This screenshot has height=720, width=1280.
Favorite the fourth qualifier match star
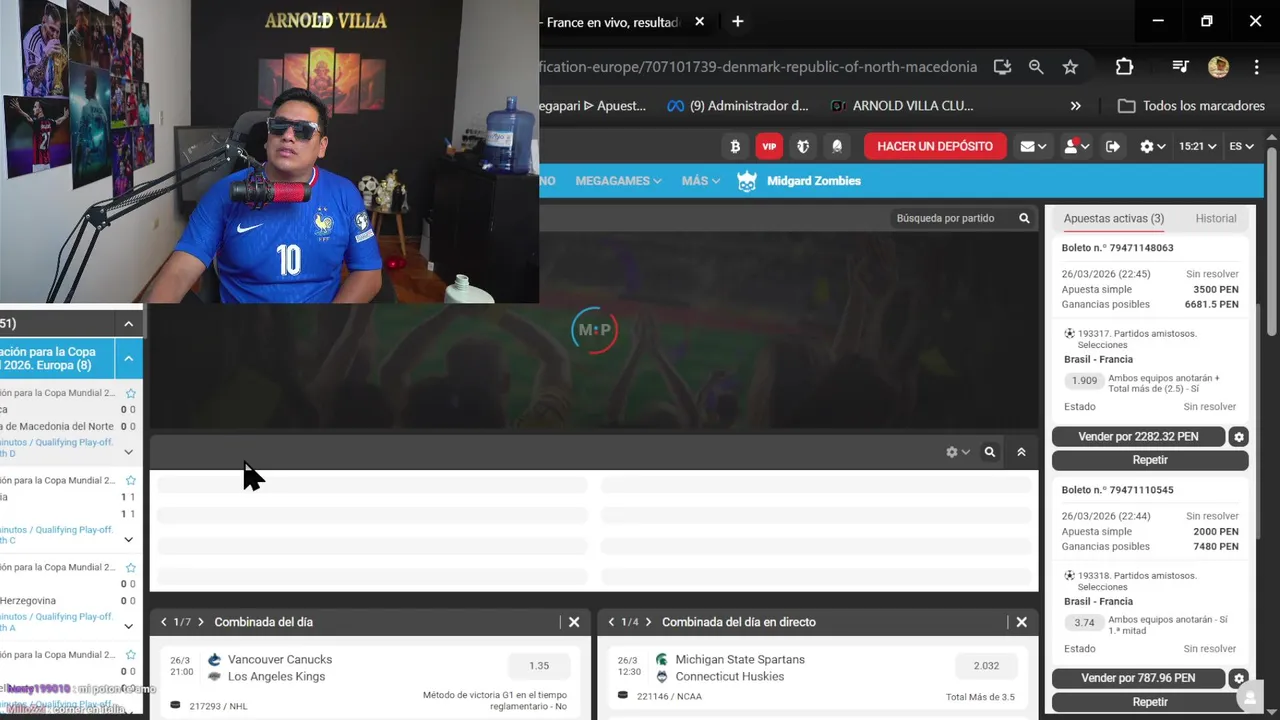tap(130, 654)
